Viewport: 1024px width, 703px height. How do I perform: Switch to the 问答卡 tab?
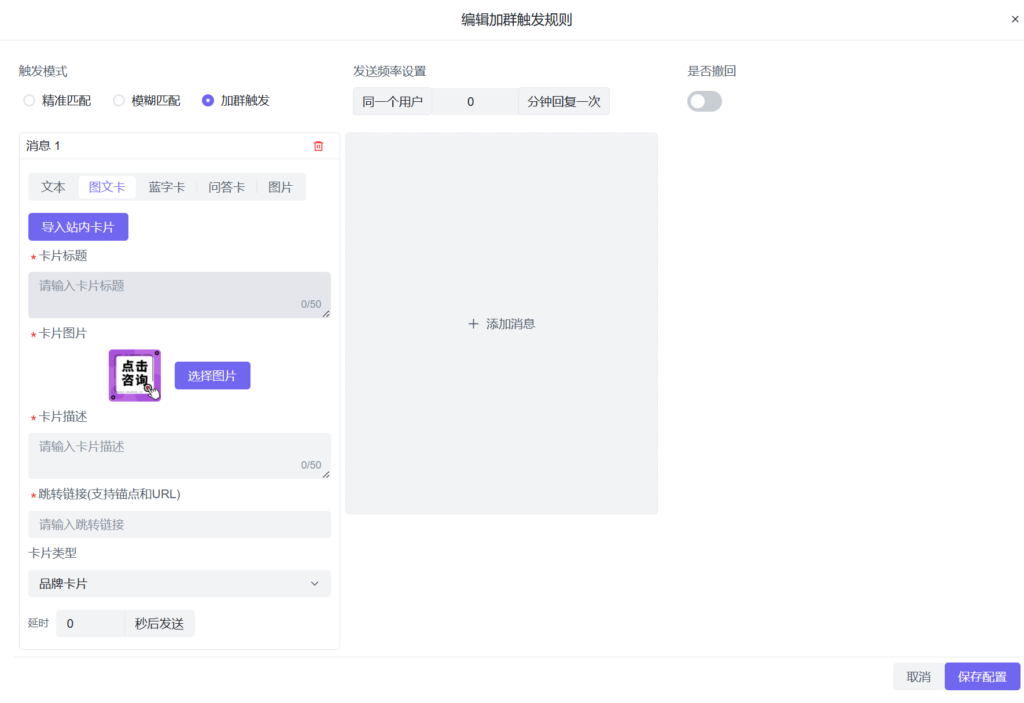pos(226,187)
